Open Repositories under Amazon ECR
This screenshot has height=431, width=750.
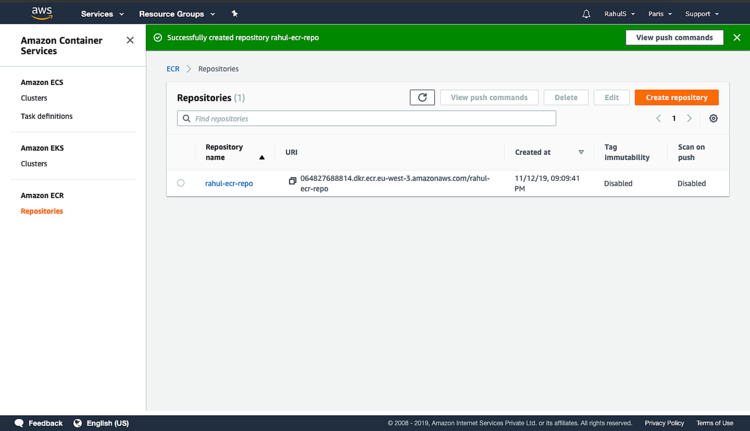point(42,211)
